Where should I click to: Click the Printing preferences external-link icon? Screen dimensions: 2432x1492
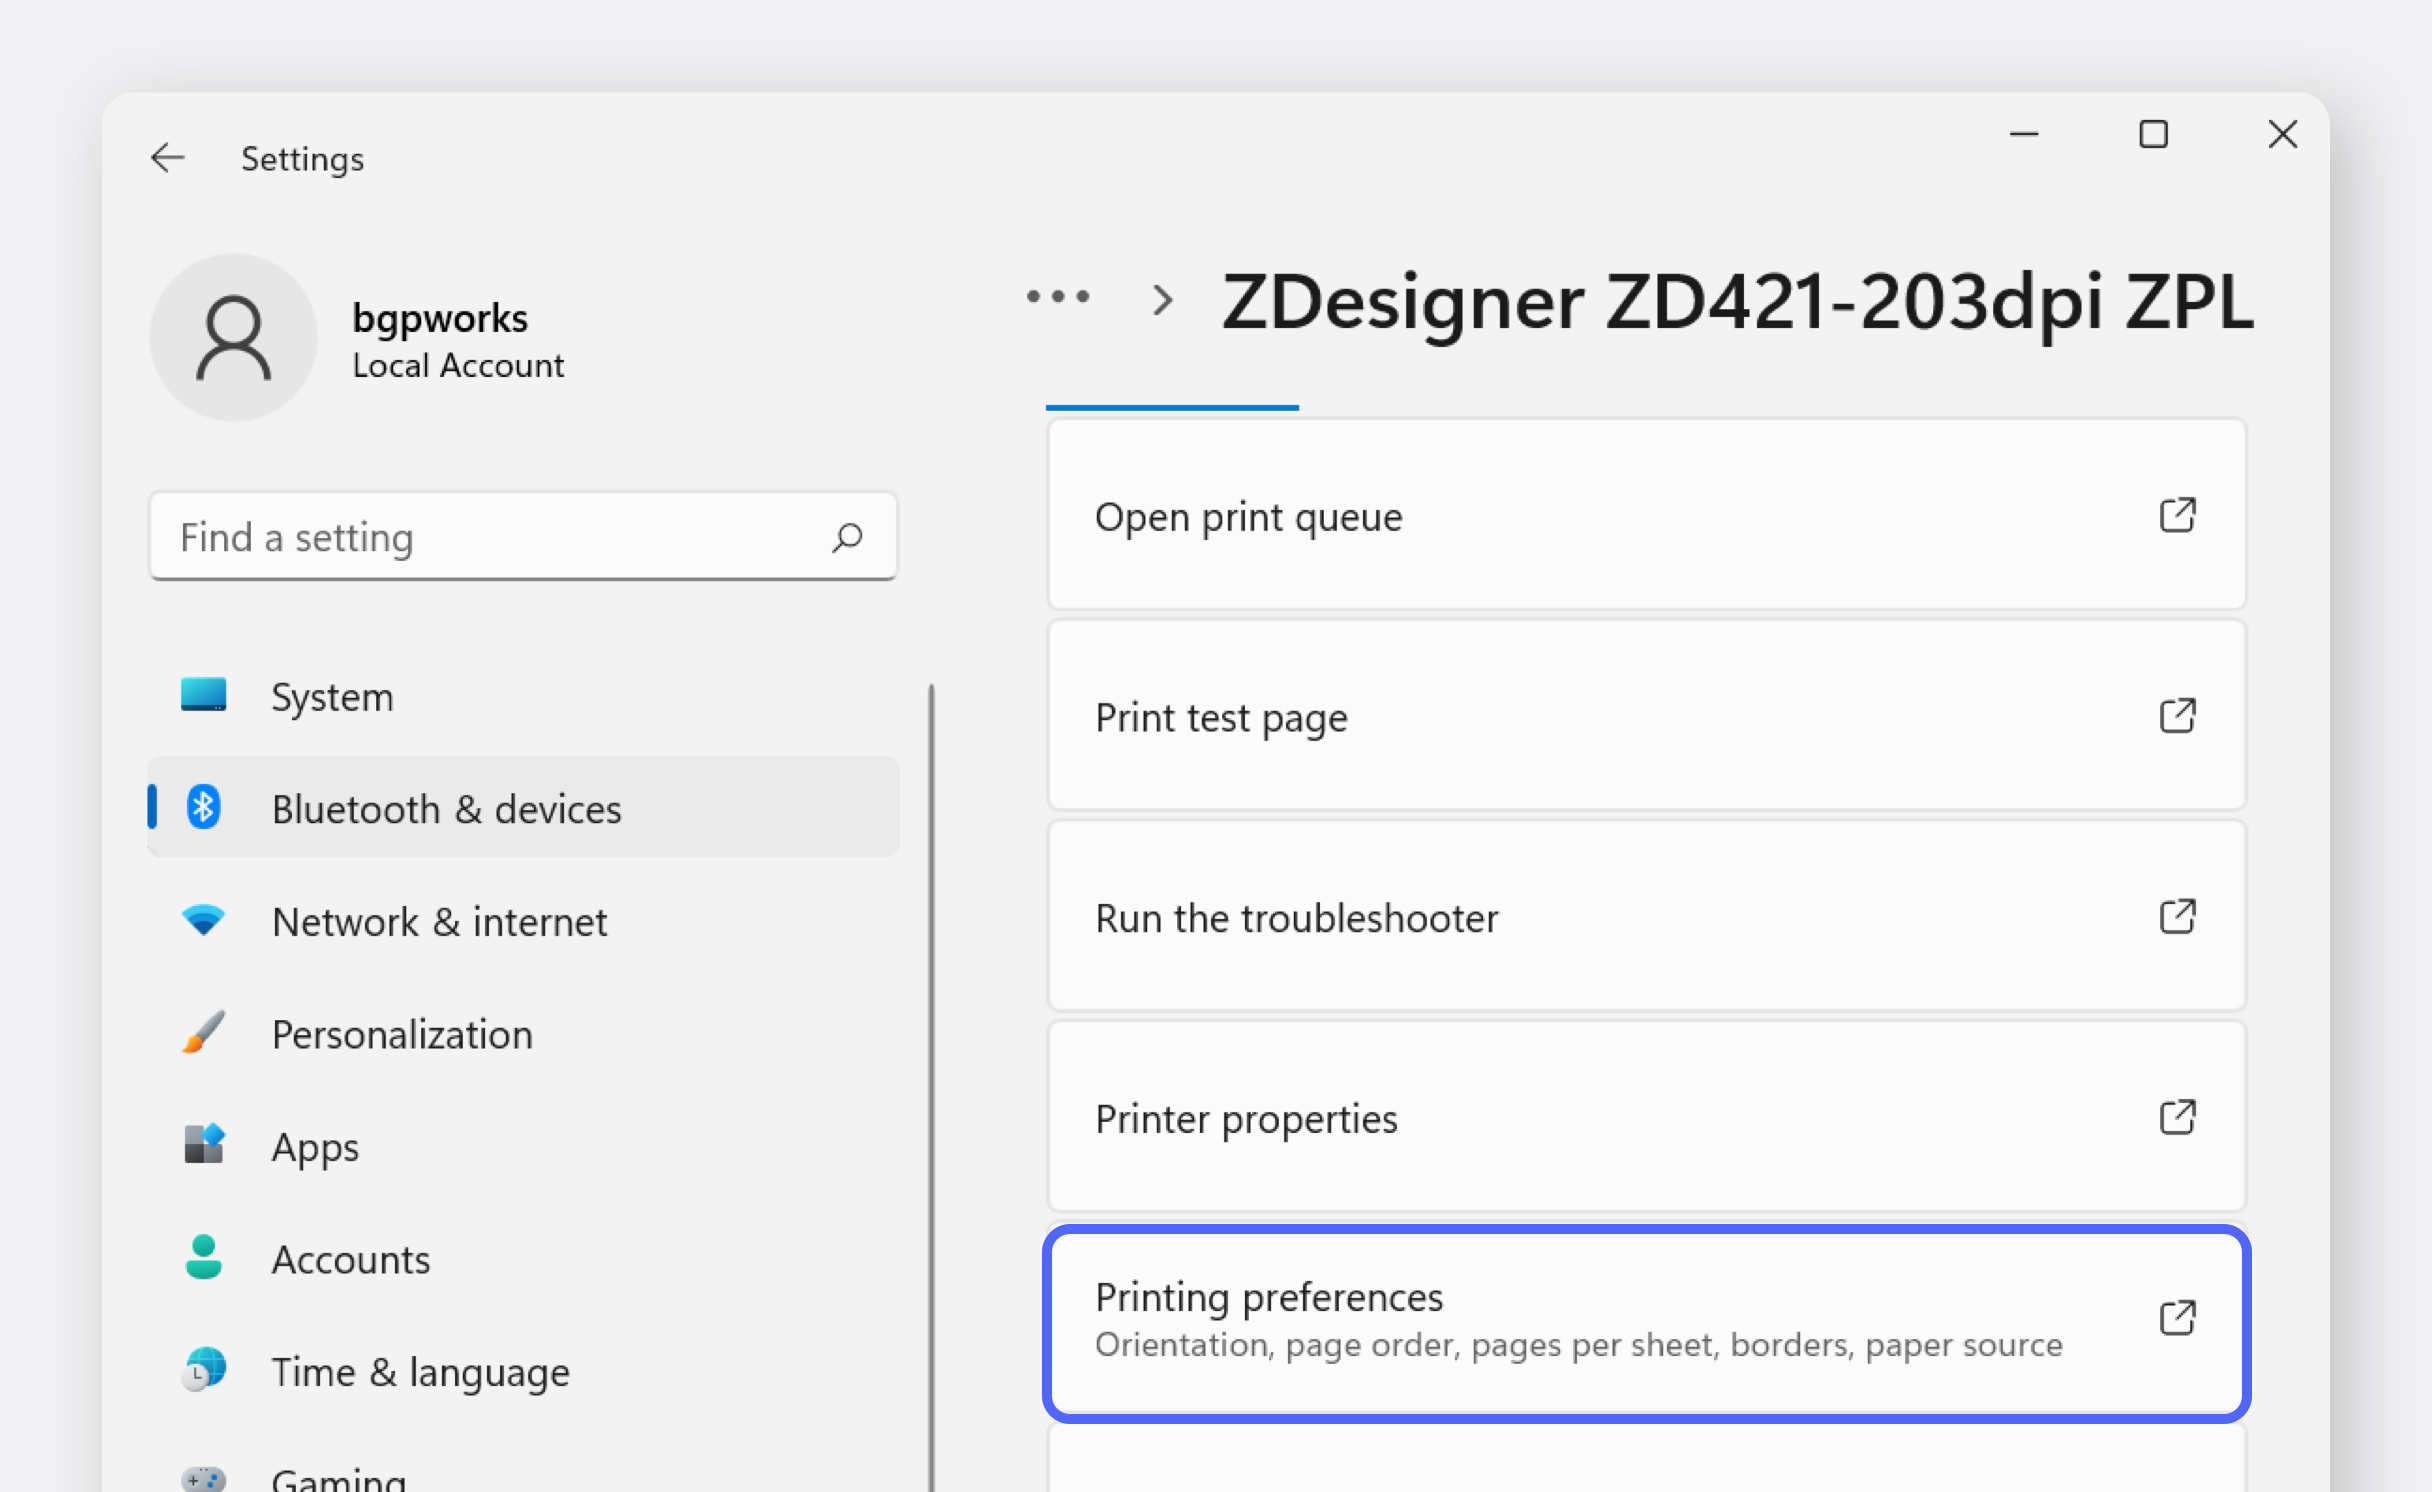[x=2177, y=1318]
